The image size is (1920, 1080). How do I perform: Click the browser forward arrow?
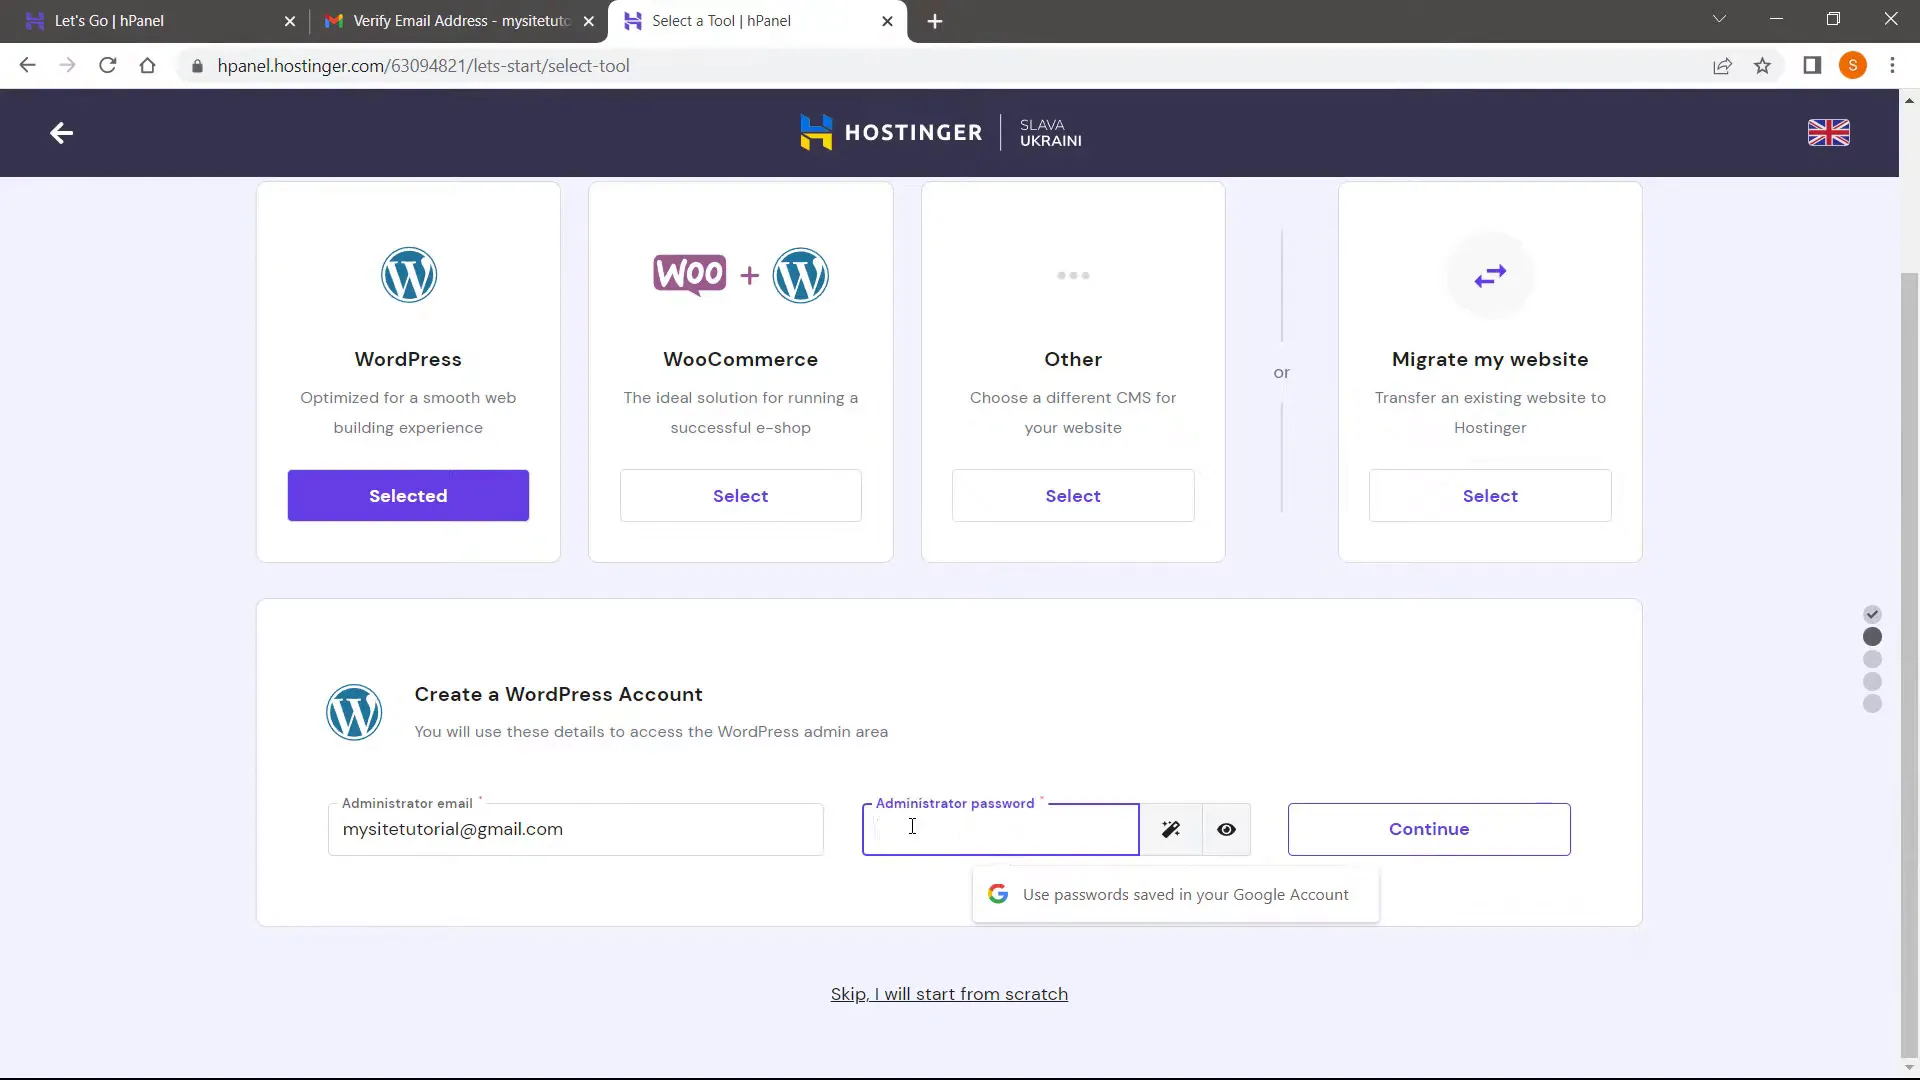(67, 66)
